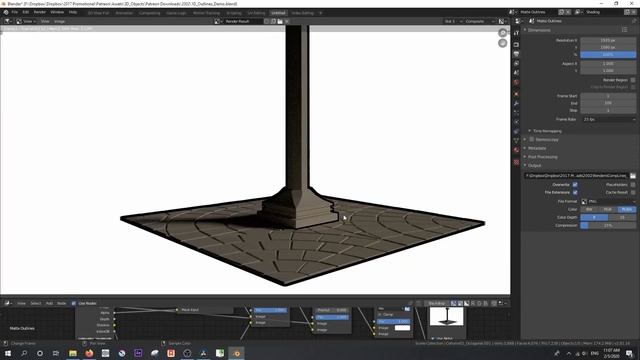Set Color Depth to 16
The height and width of the screenshot is (360, 640).
pyautogui.click(x=622, y=217)
